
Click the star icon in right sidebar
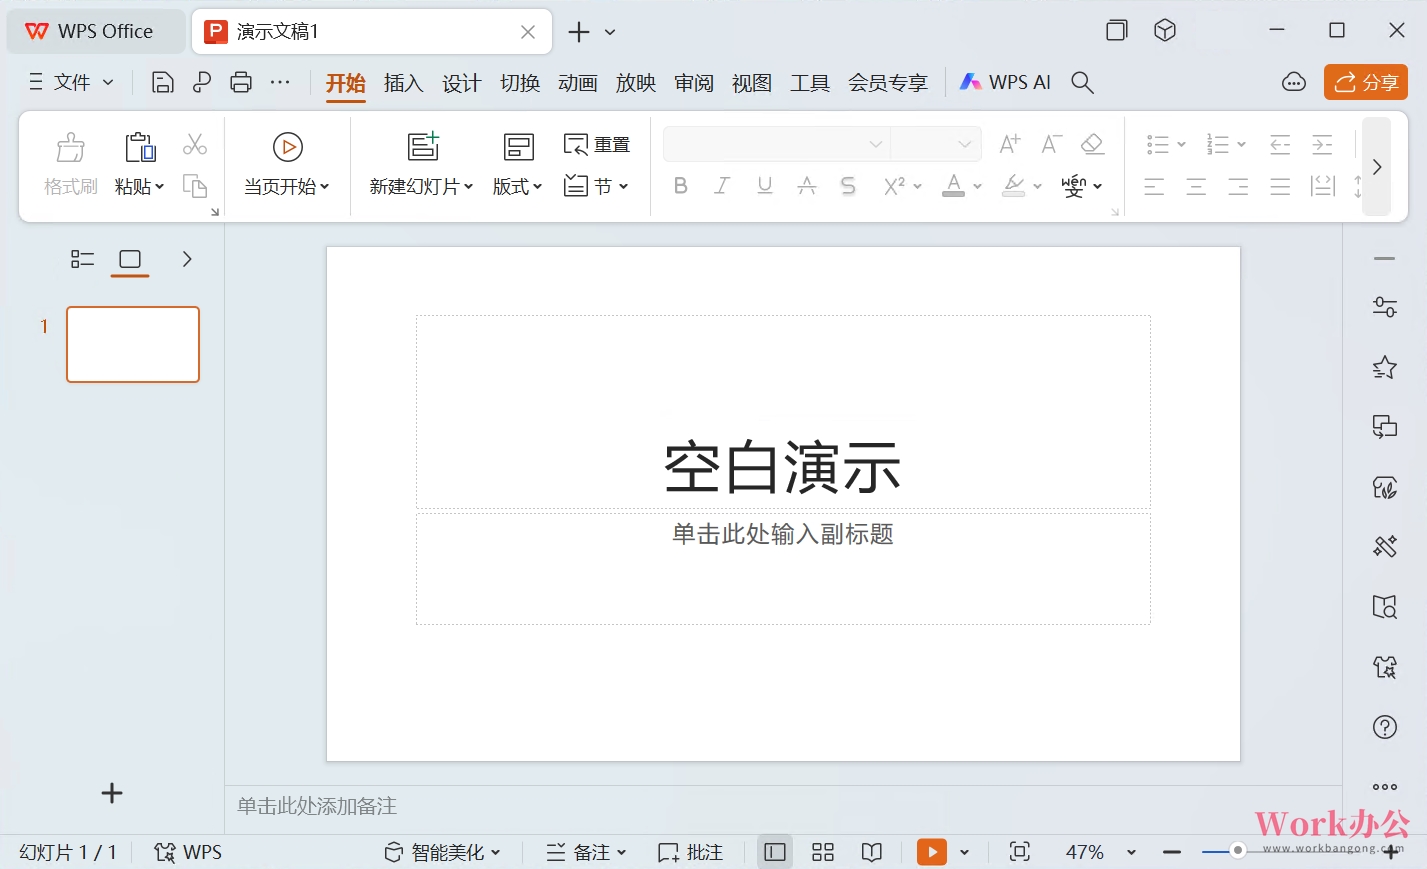1385,367
